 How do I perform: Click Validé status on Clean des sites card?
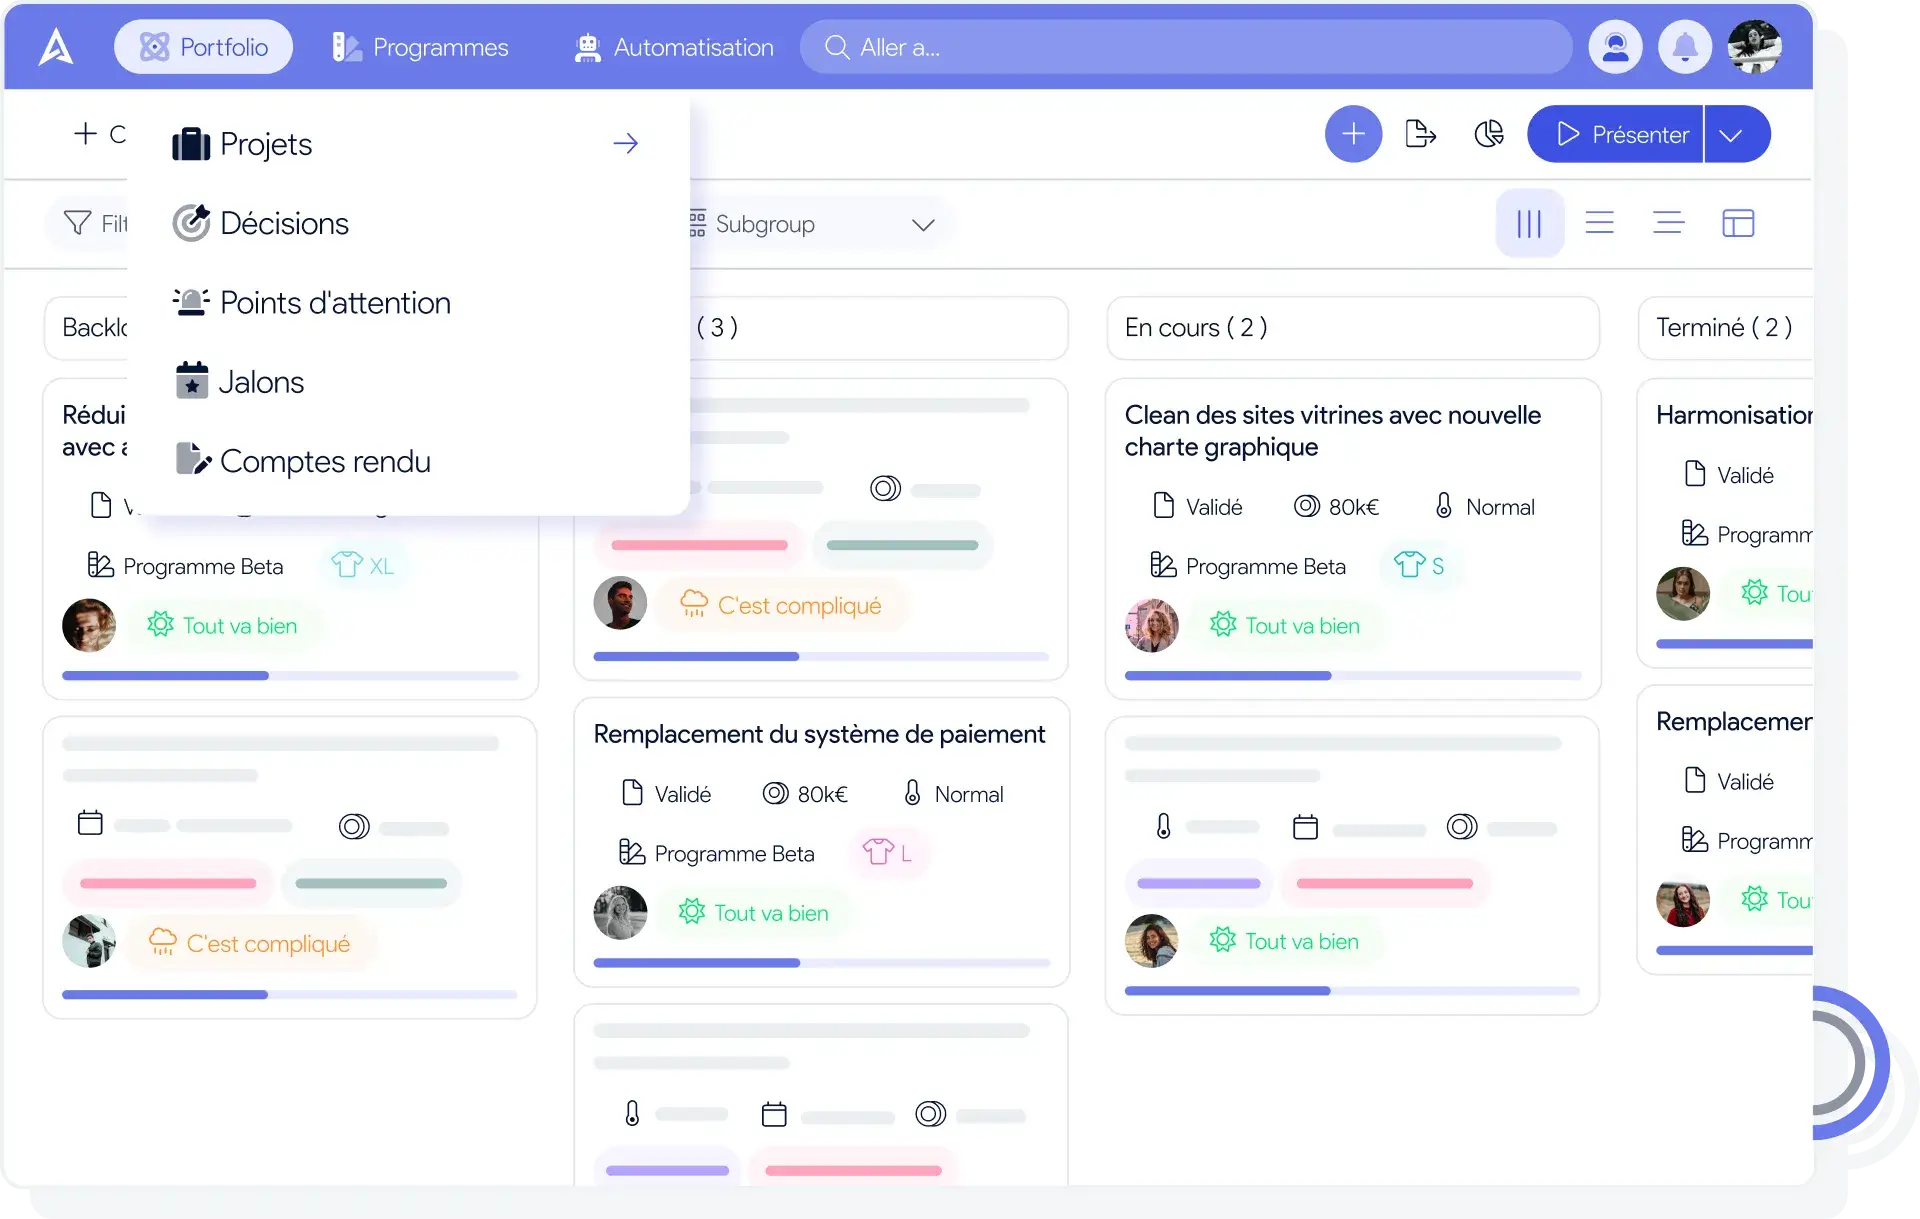pyautogui.click(x=1198, y=507)
